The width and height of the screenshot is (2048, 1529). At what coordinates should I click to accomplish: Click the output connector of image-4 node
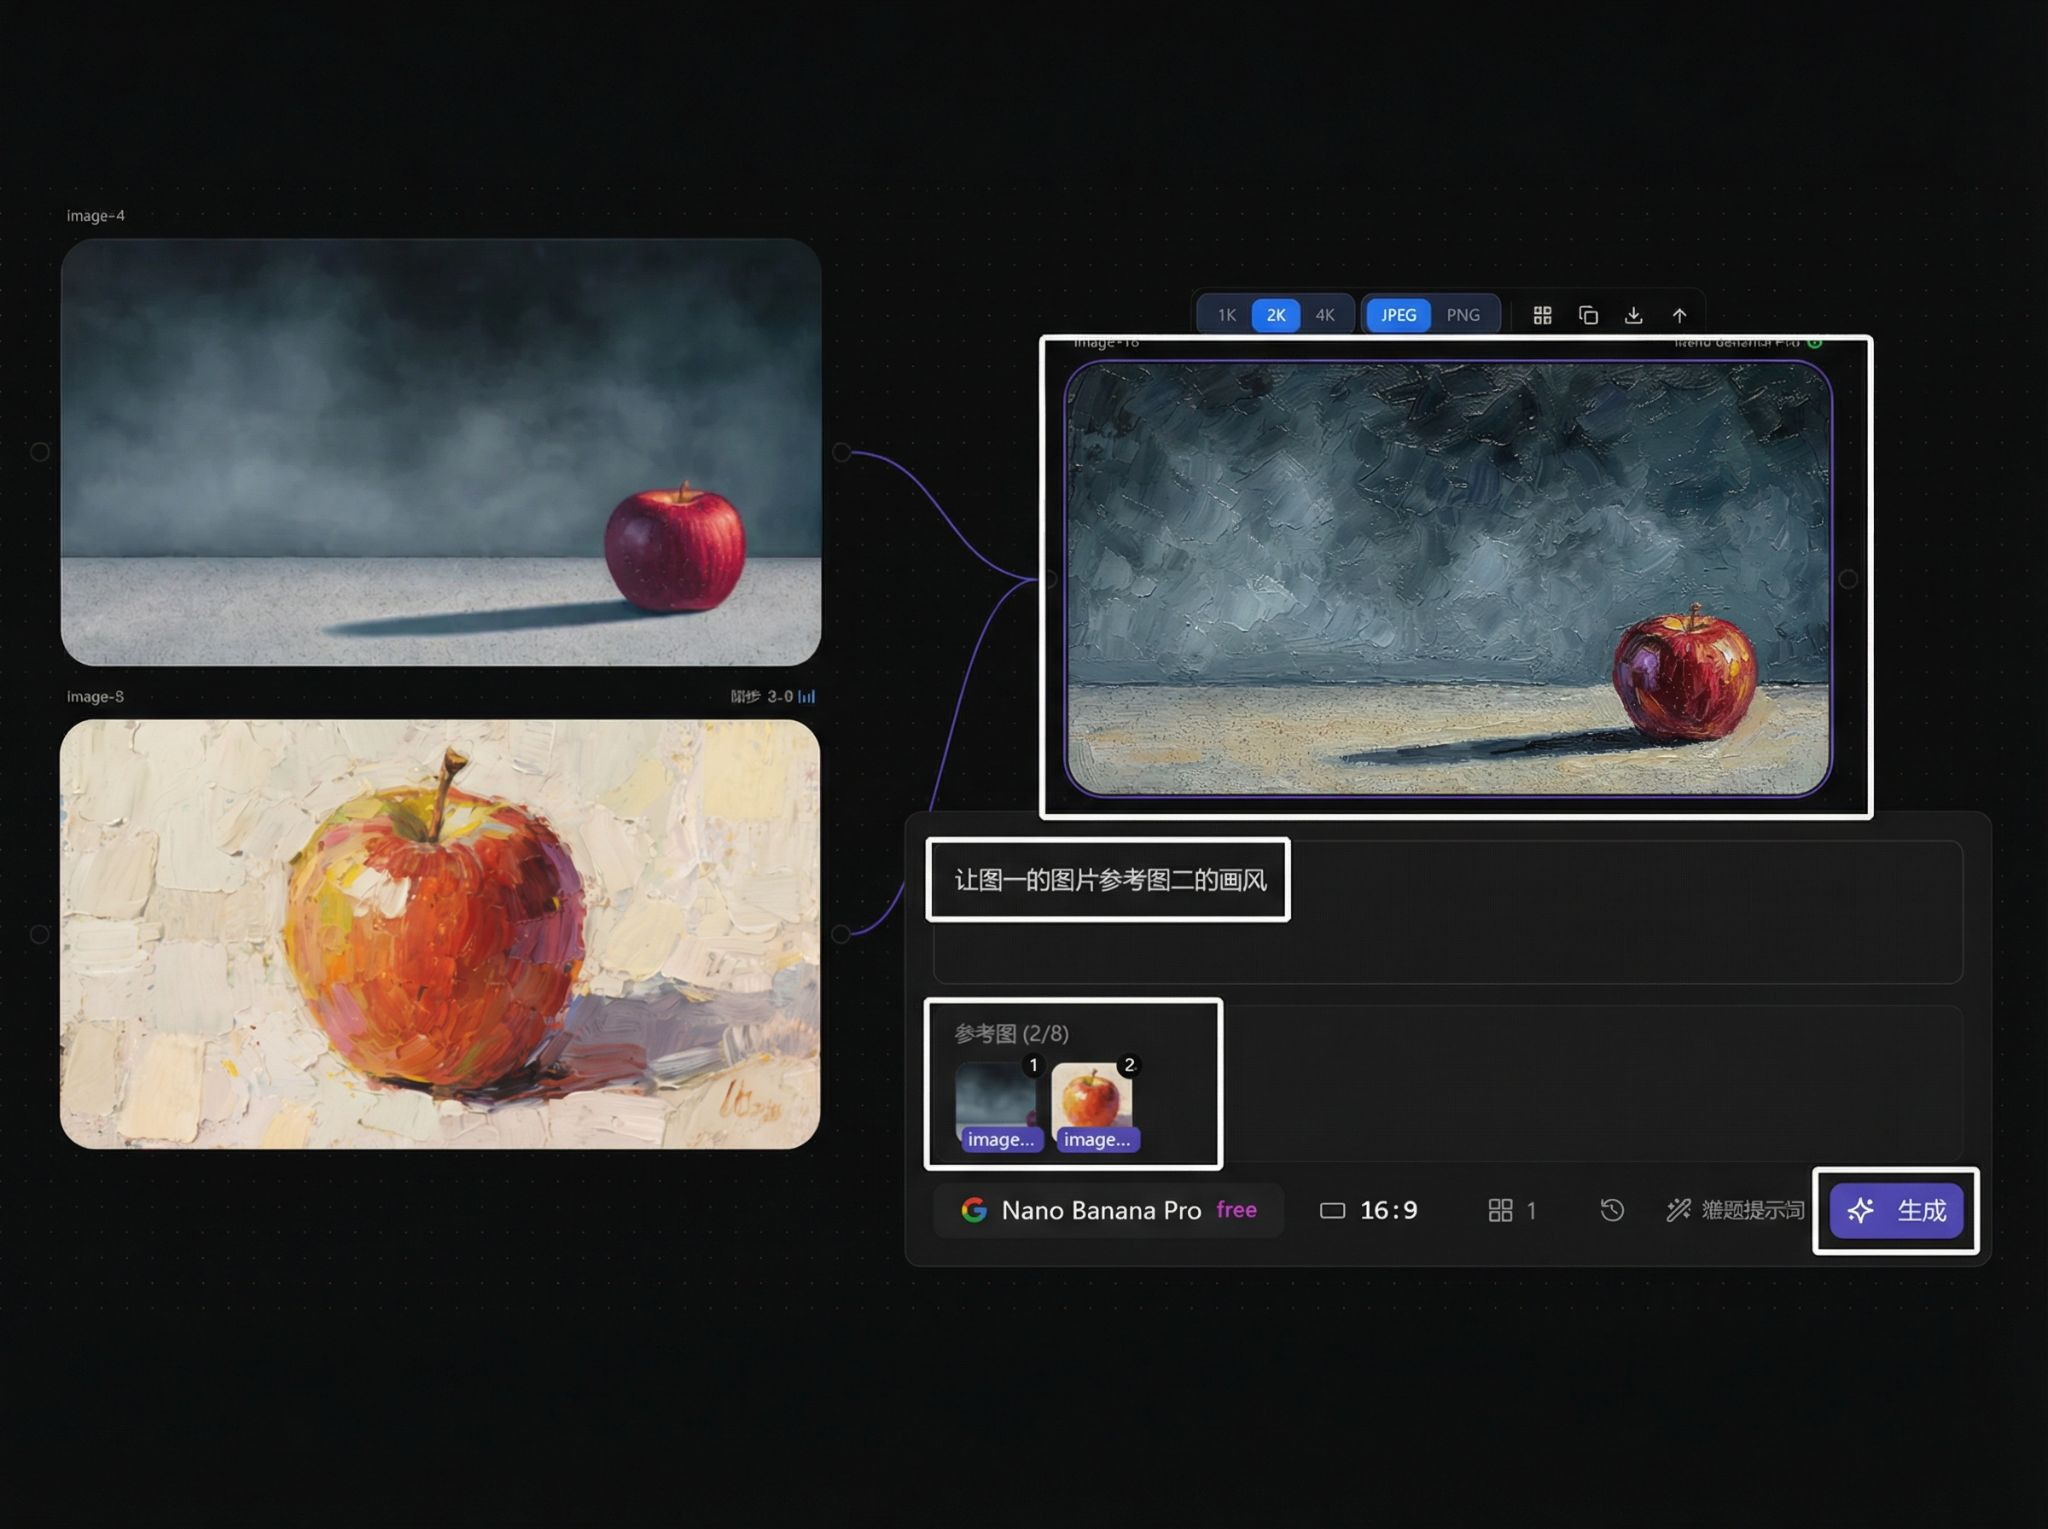[x=842, y=452]
